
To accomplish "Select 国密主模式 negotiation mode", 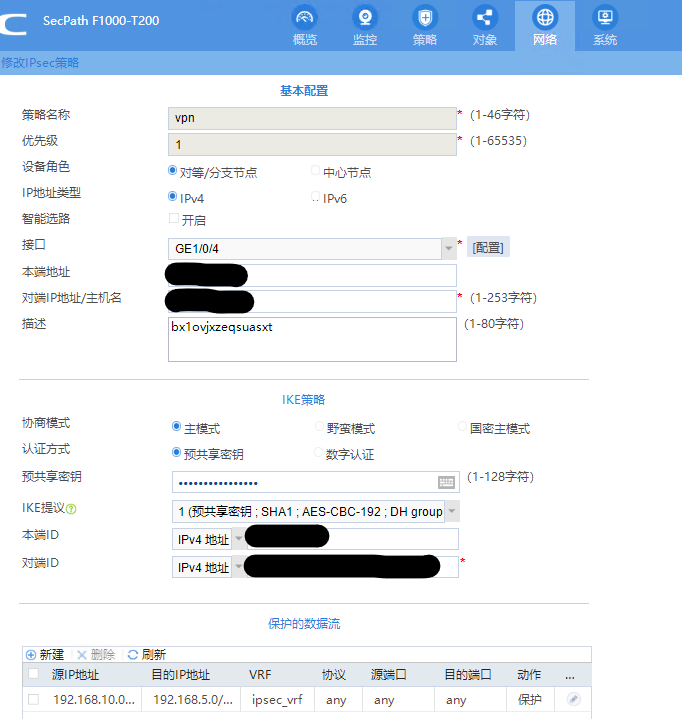I will pos(462,426).
